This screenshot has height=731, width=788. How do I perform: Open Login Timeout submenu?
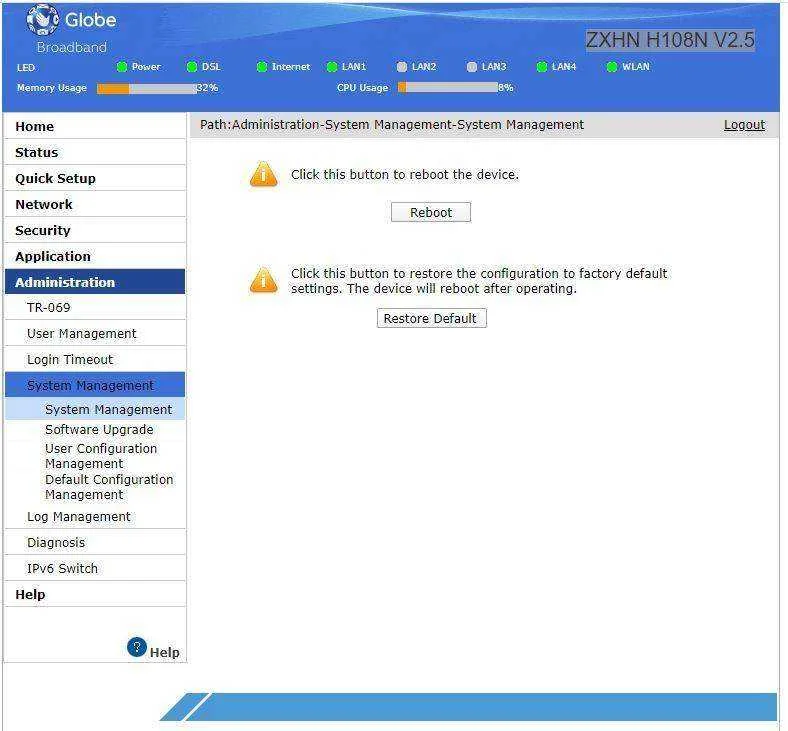pyautogui.click(x=95, y=360)
